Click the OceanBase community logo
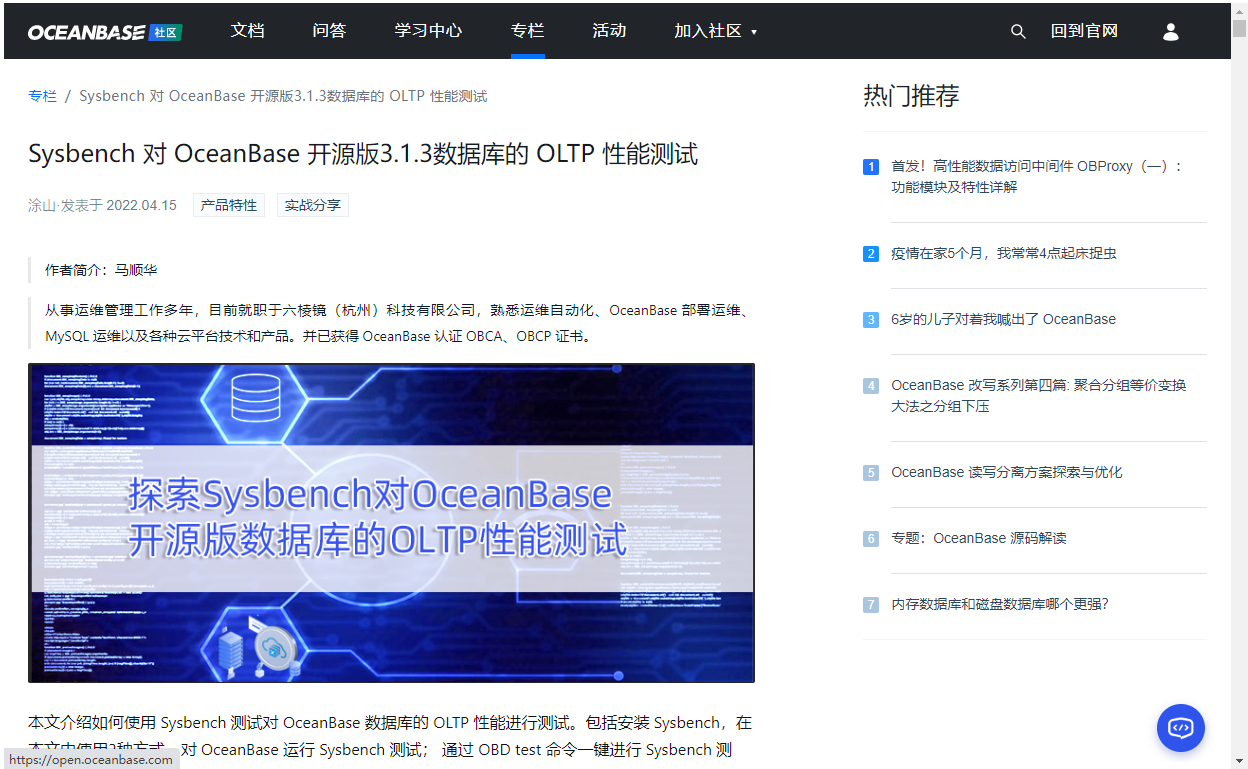The image size is (1248, 769). tap(105, 32)
